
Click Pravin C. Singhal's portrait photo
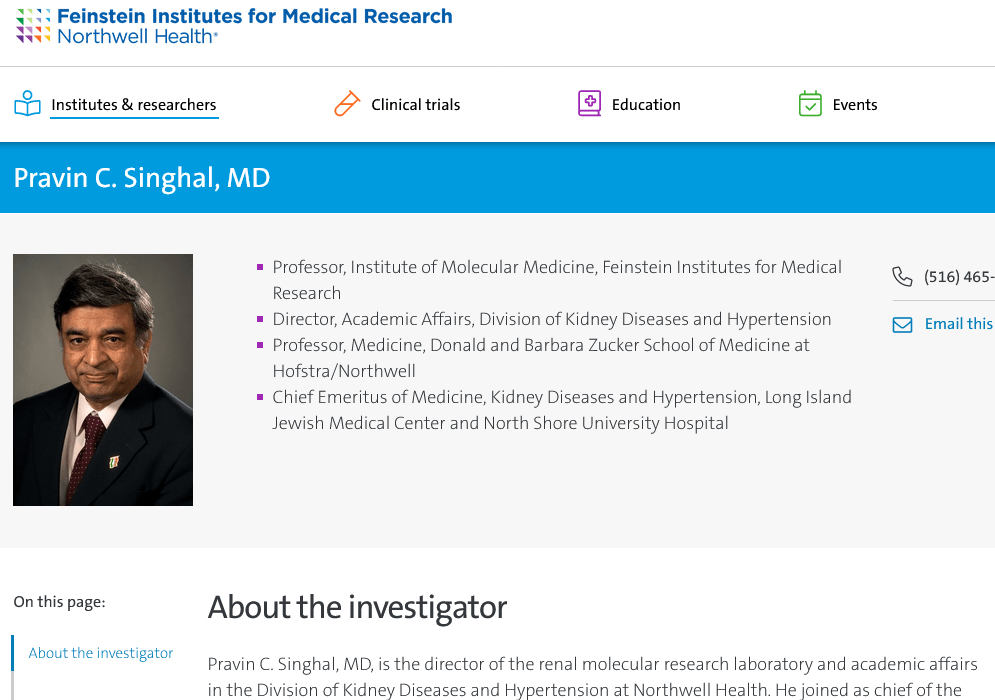click(x=103, y=380)
